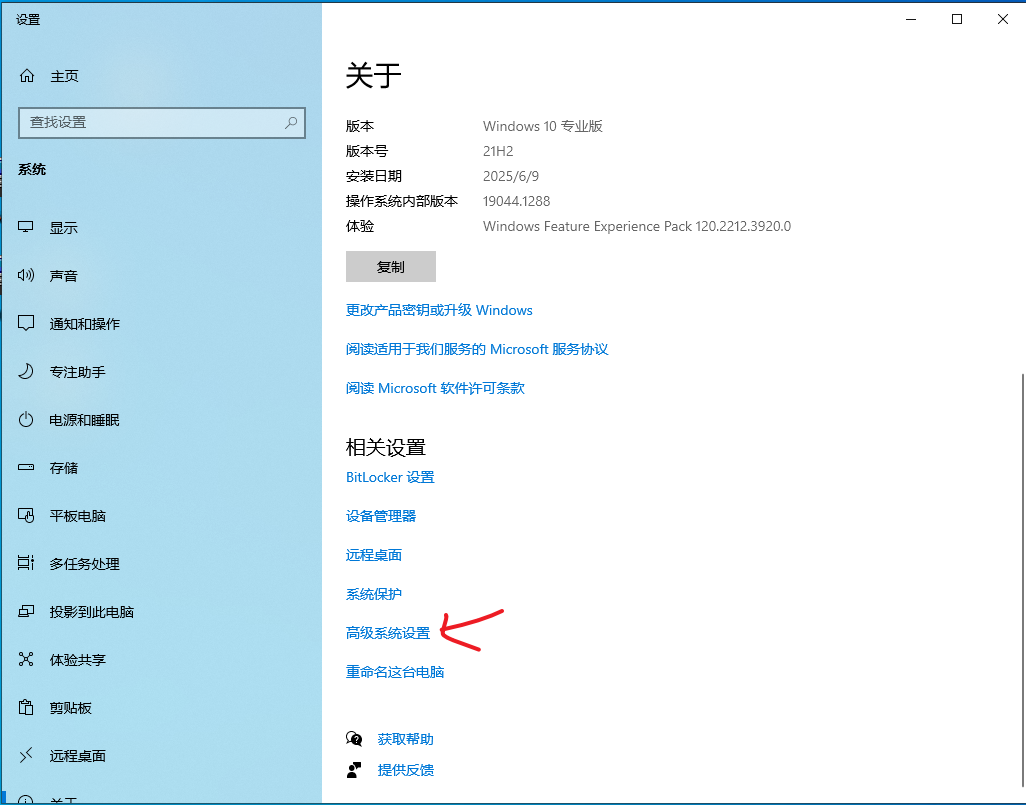The height and width of the screenshot is (805, 1026).
Task: Click the 剪贴板 clipboard icon
Action: 26,707
